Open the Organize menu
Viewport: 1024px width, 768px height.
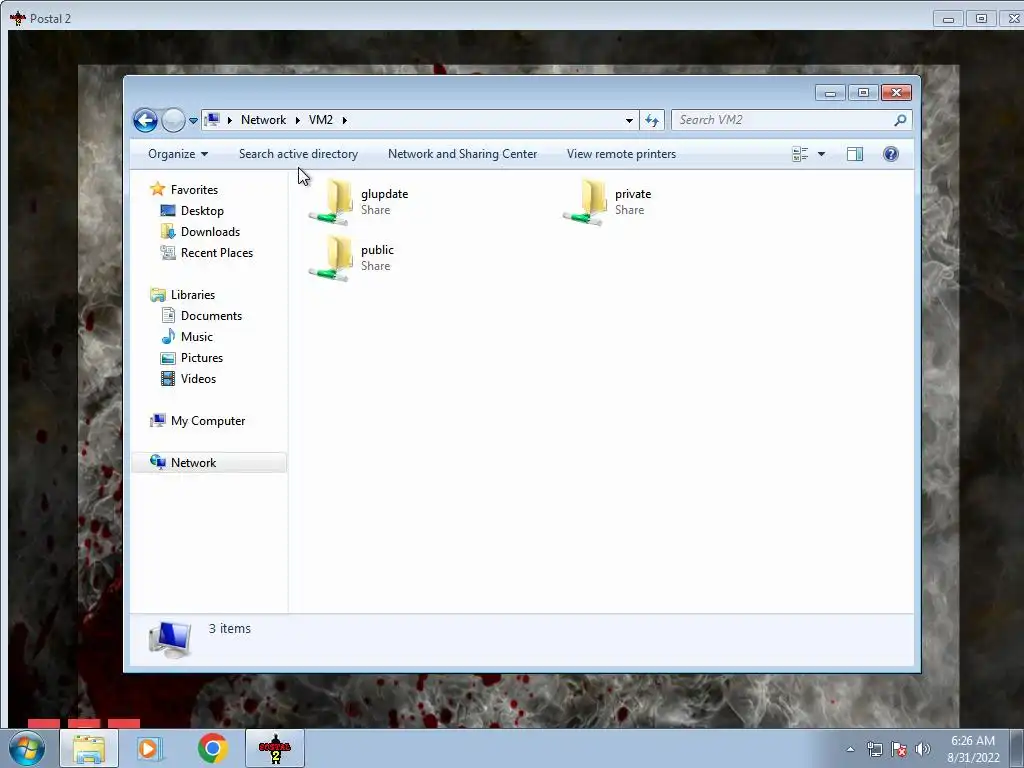coord(178,154)
